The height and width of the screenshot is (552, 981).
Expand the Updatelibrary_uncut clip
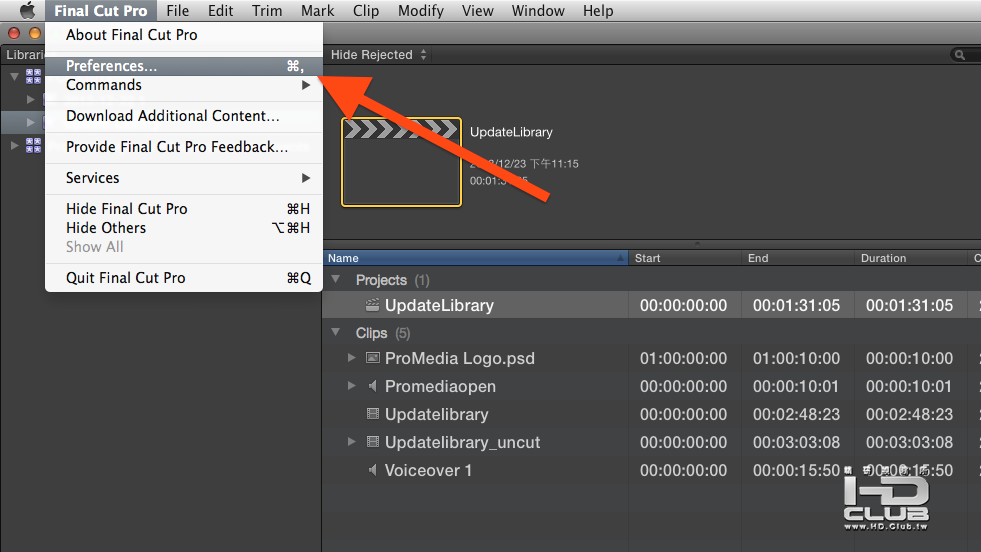coord(352,442)
